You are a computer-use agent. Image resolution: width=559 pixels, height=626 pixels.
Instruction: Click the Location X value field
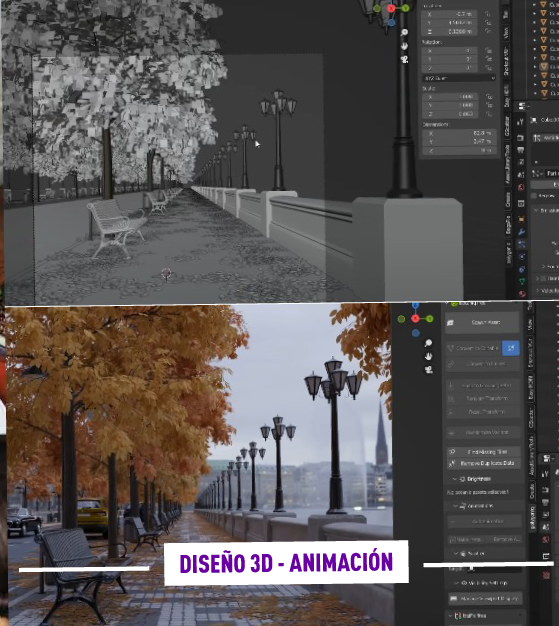point(450,14)
